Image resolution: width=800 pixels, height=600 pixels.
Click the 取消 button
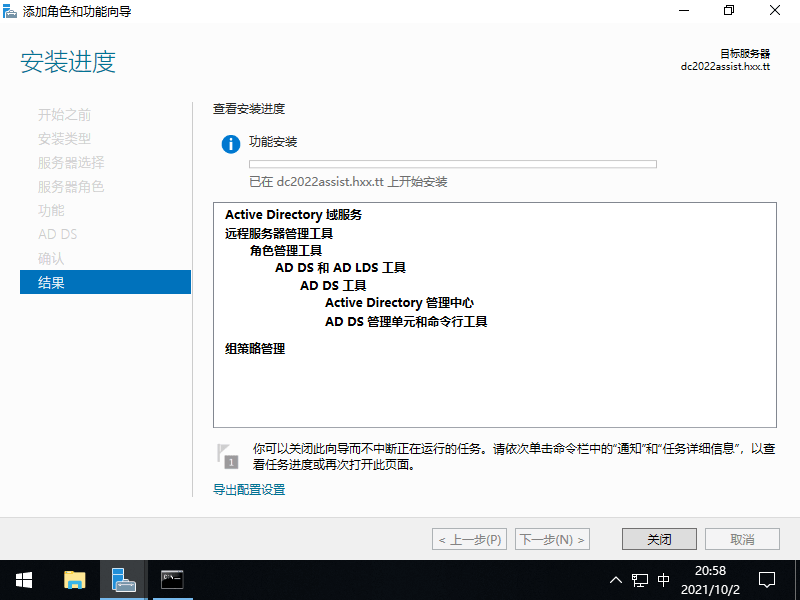tap(742, 539)
